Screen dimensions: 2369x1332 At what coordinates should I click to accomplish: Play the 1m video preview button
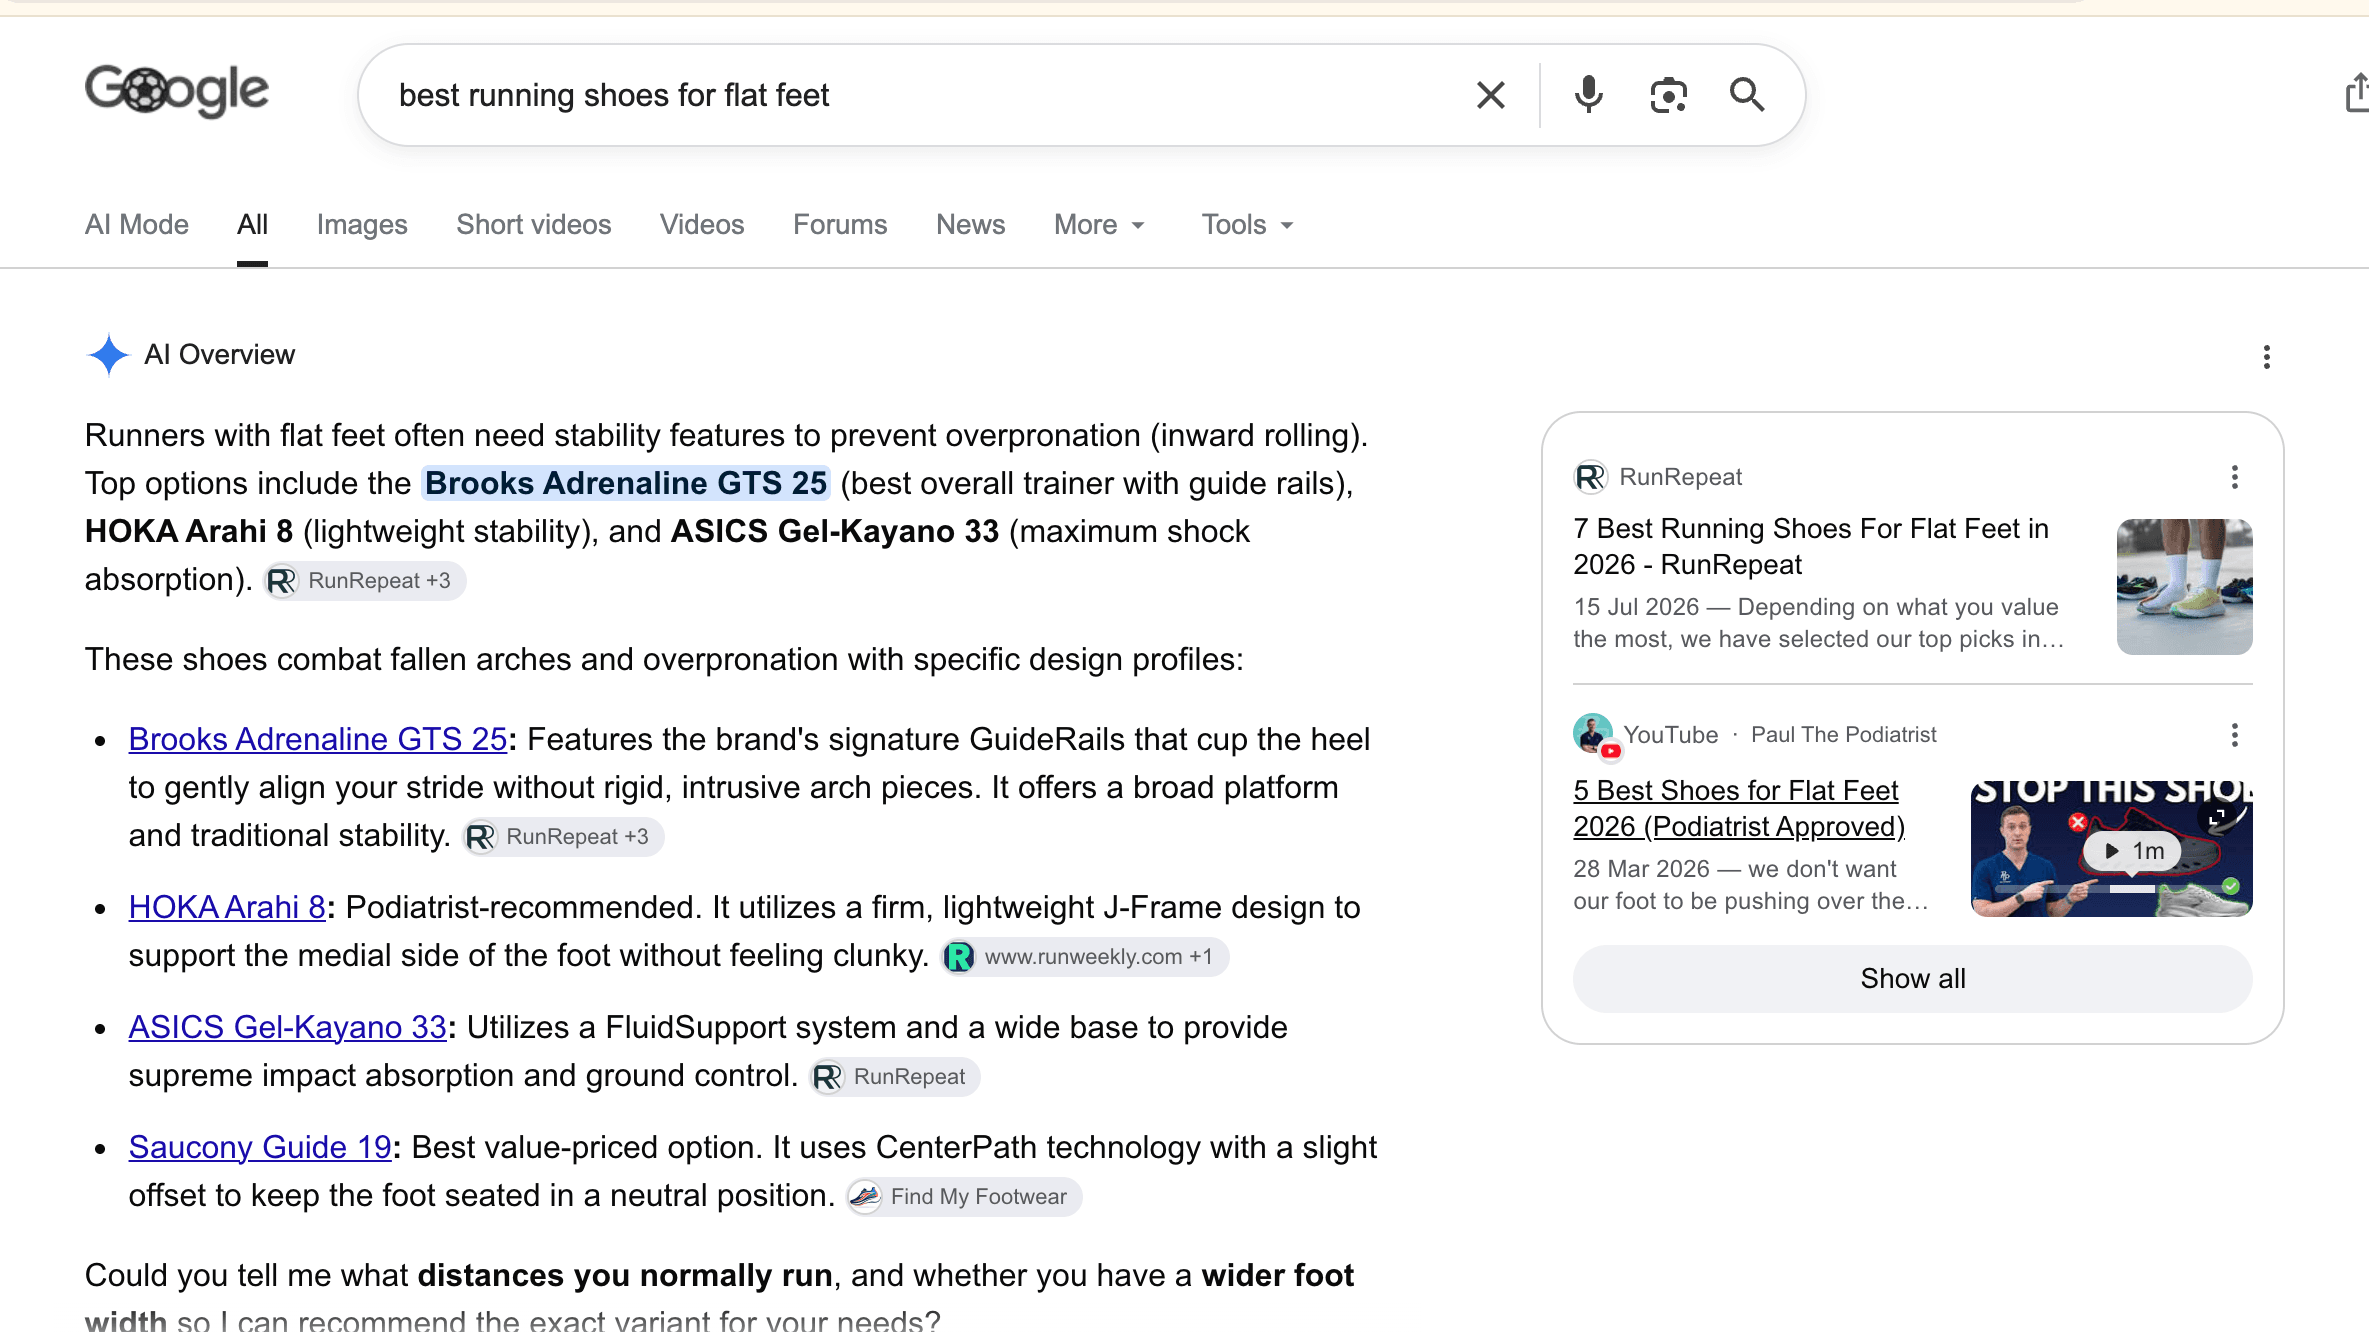2132,851
